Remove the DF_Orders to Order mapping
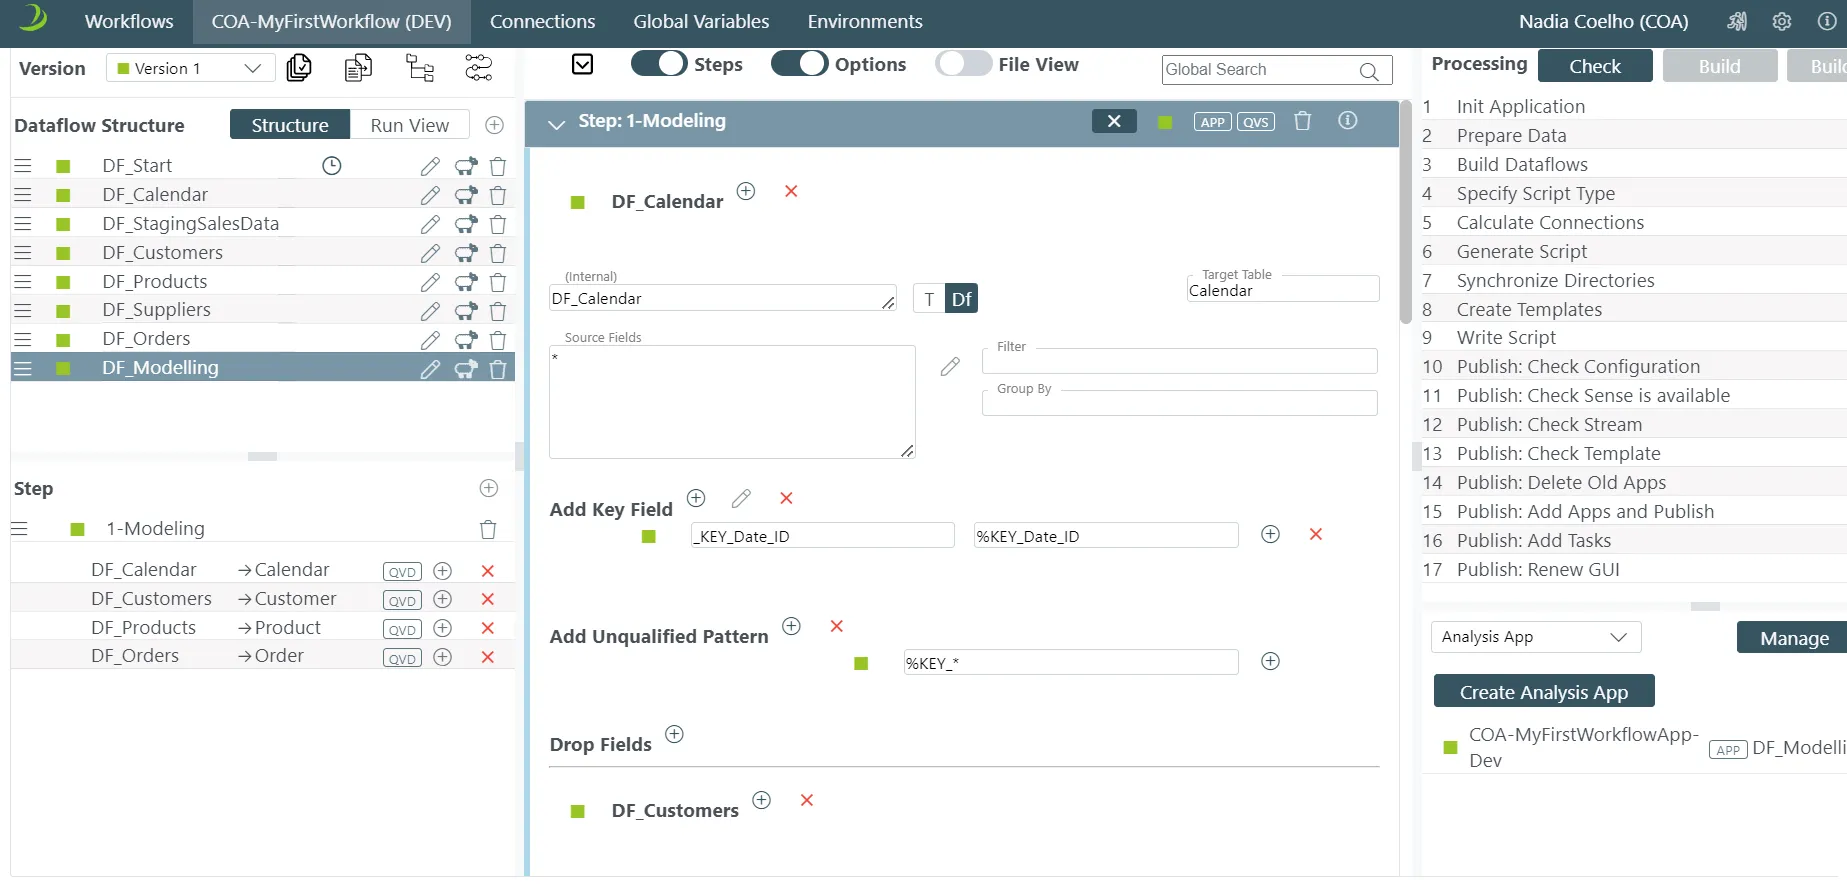1847x895 pixels. point(488,657)
